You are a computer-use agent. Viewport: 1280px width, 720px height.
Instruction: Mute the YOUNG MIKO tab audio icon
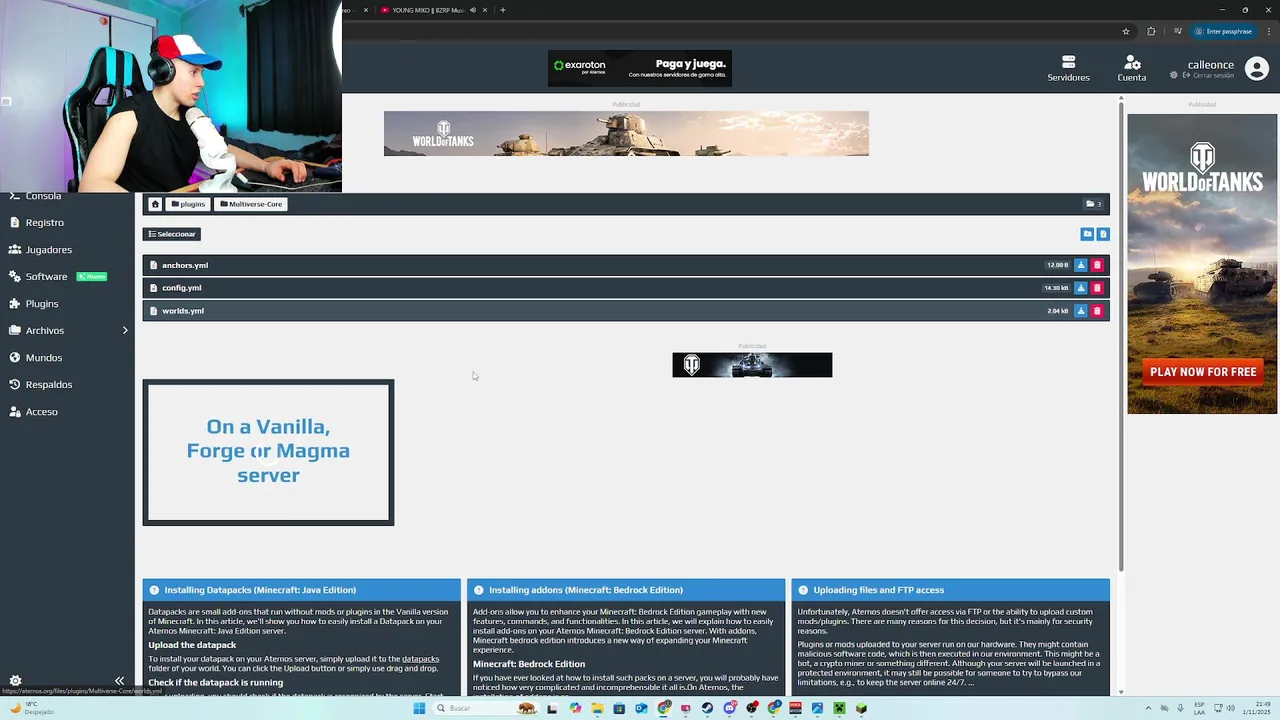472,10
